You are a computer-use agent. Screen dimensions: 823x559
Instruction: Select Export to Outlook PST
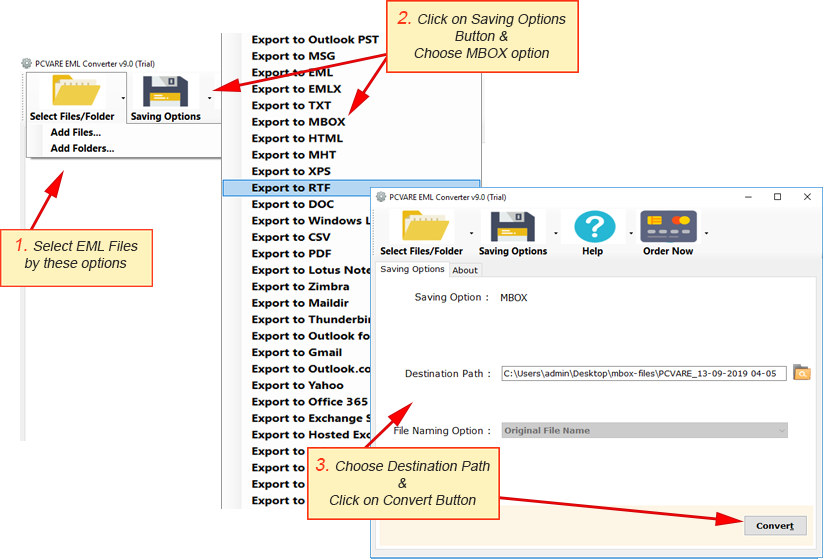pyautogui.click(x=315, y=40)
